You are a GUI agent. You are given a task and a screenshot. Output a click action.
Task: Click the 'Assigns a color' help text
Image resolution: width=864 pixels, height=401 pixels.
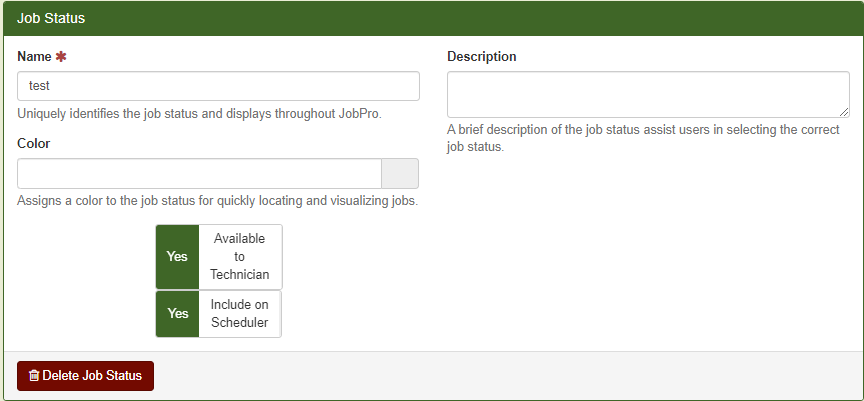pyautogui.click(x=218, y=200)
